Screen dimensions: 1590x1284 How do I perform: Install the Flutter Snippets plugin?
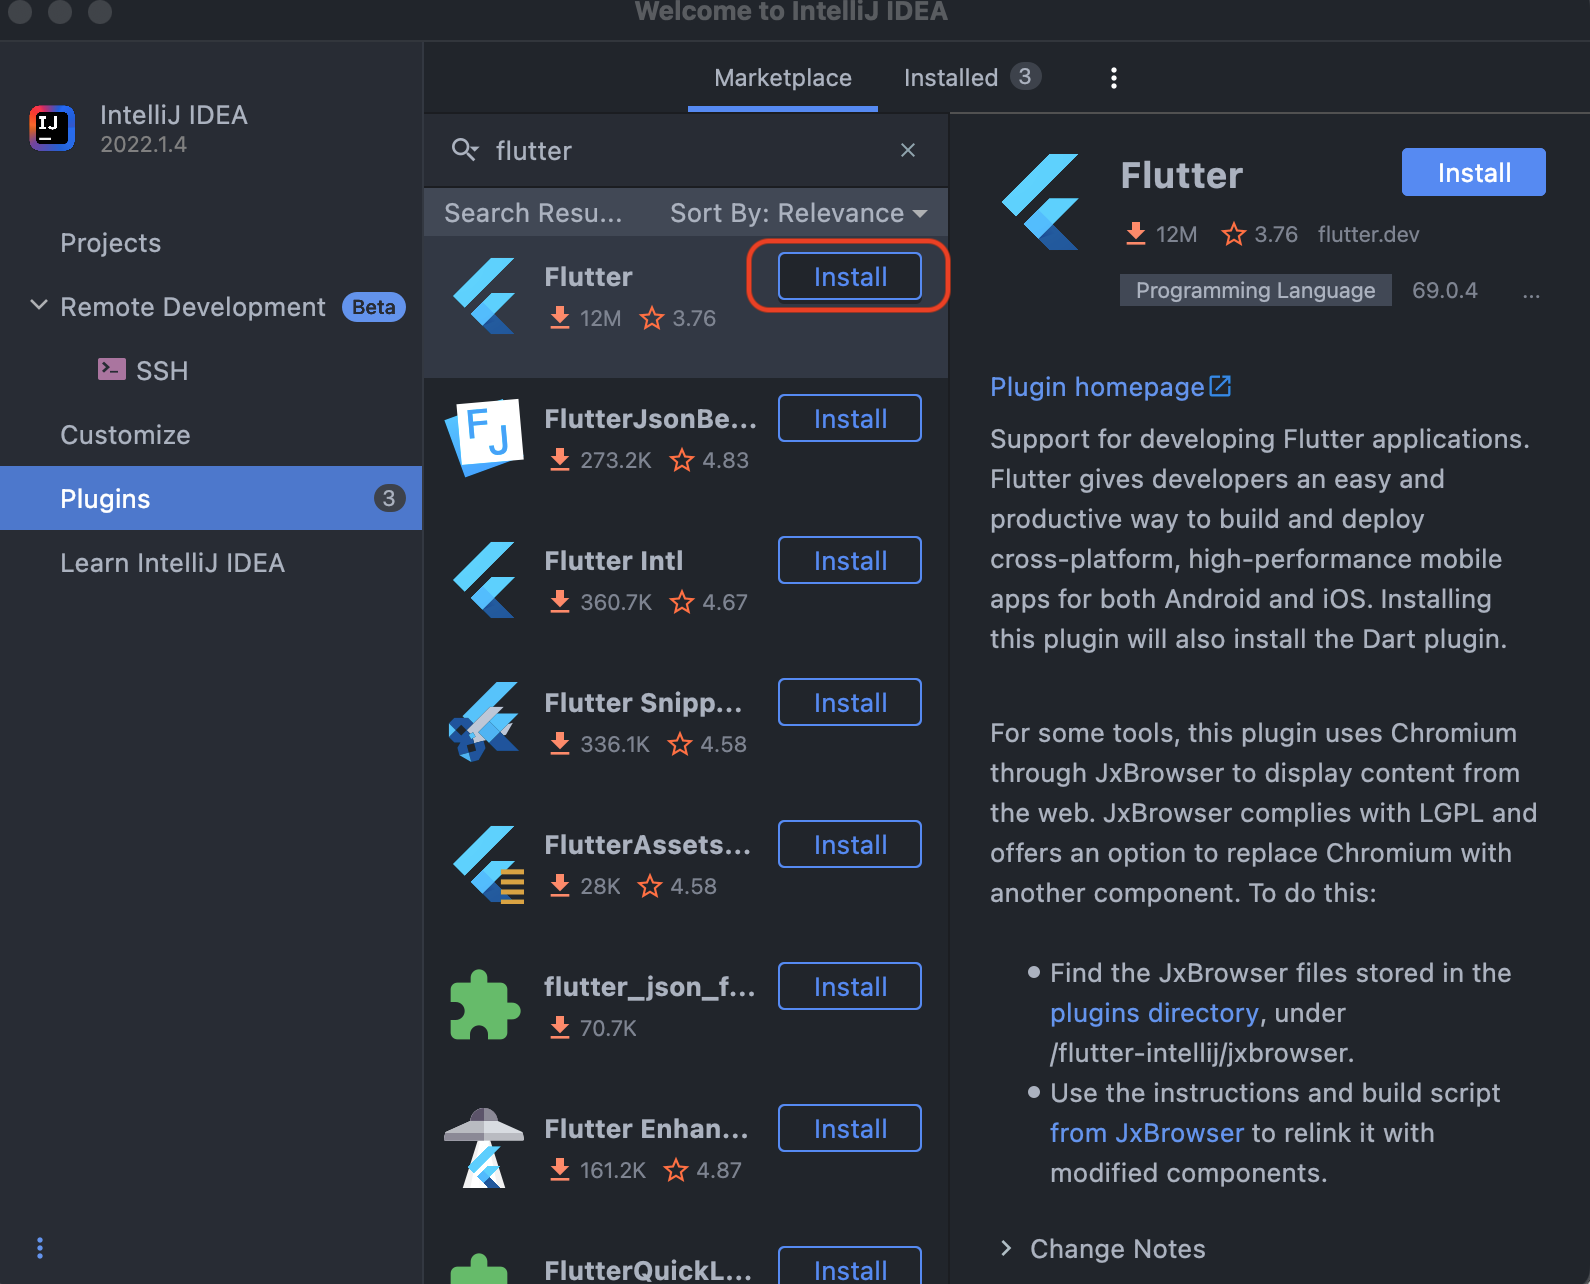(850, 702)
